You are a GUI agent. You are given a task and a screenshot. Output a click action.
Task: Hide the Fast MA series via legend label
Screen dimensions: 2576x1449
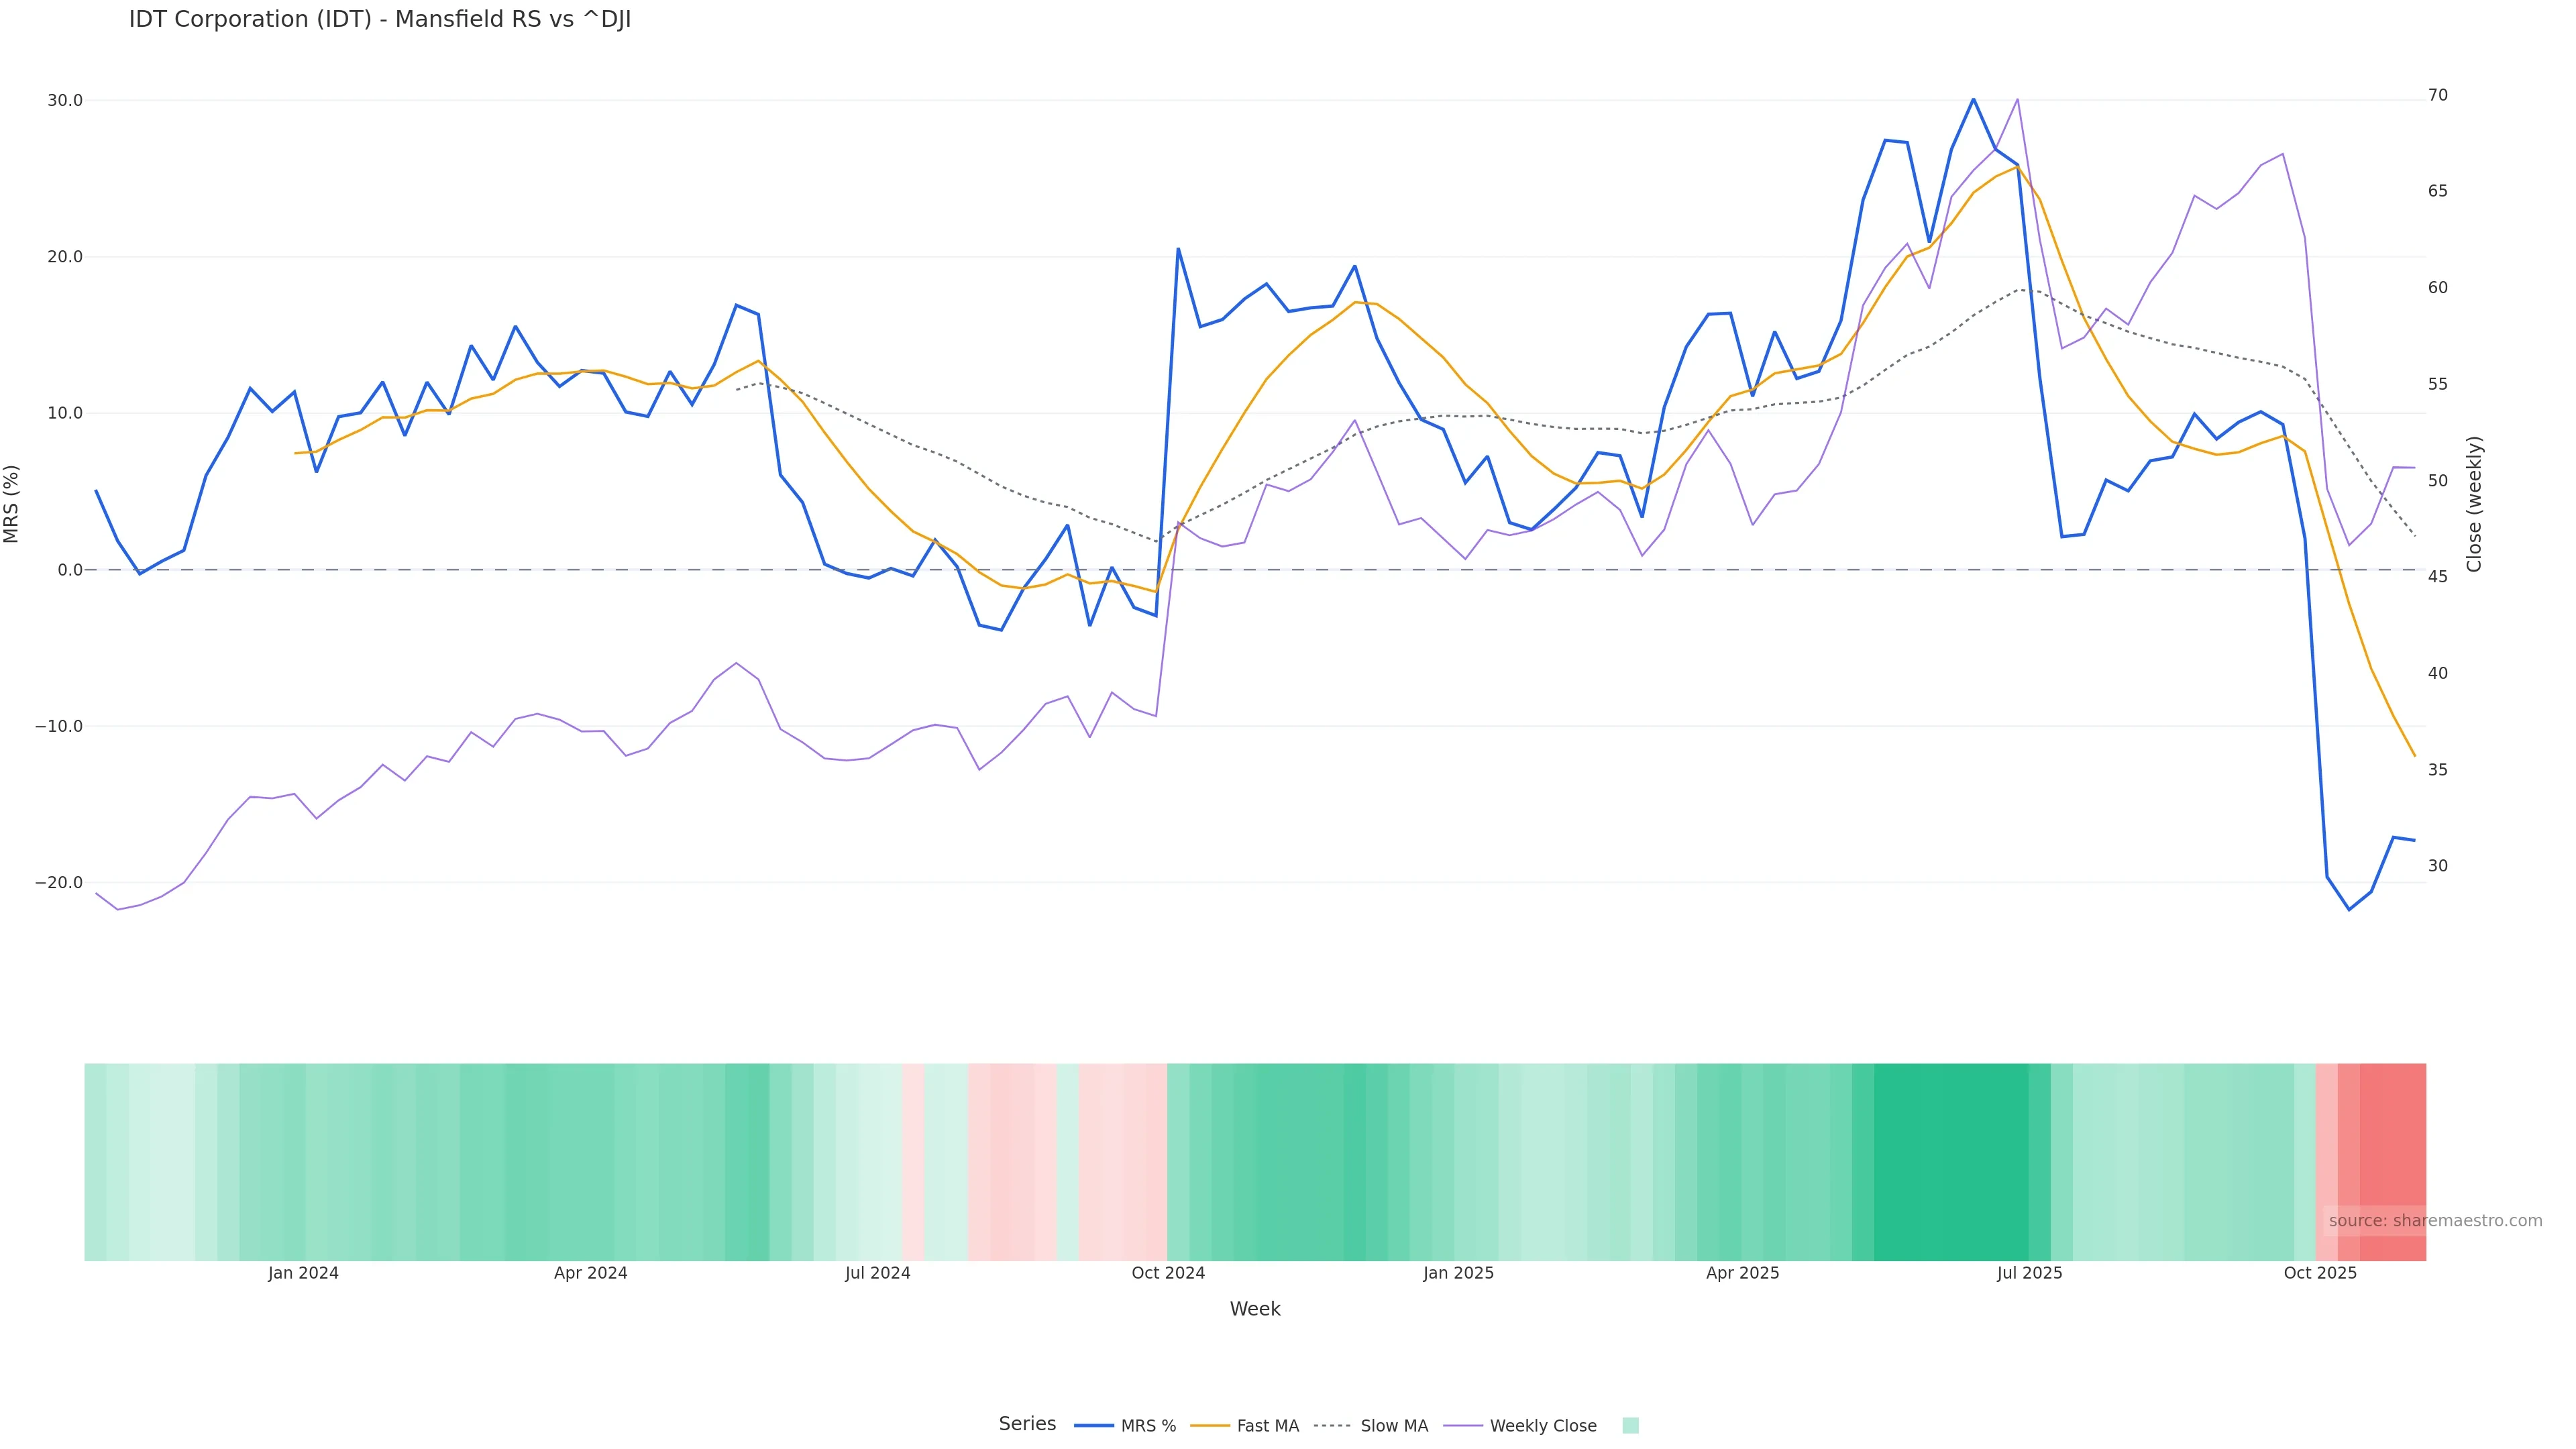1267,1426
